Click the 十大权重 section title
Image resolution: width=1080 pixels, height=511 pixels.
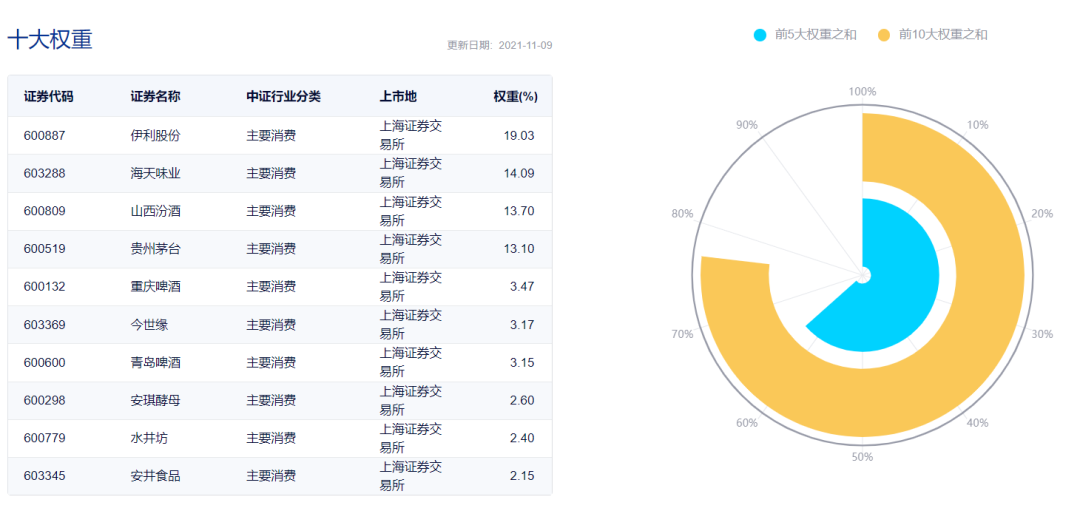click(x=50, y=39)
